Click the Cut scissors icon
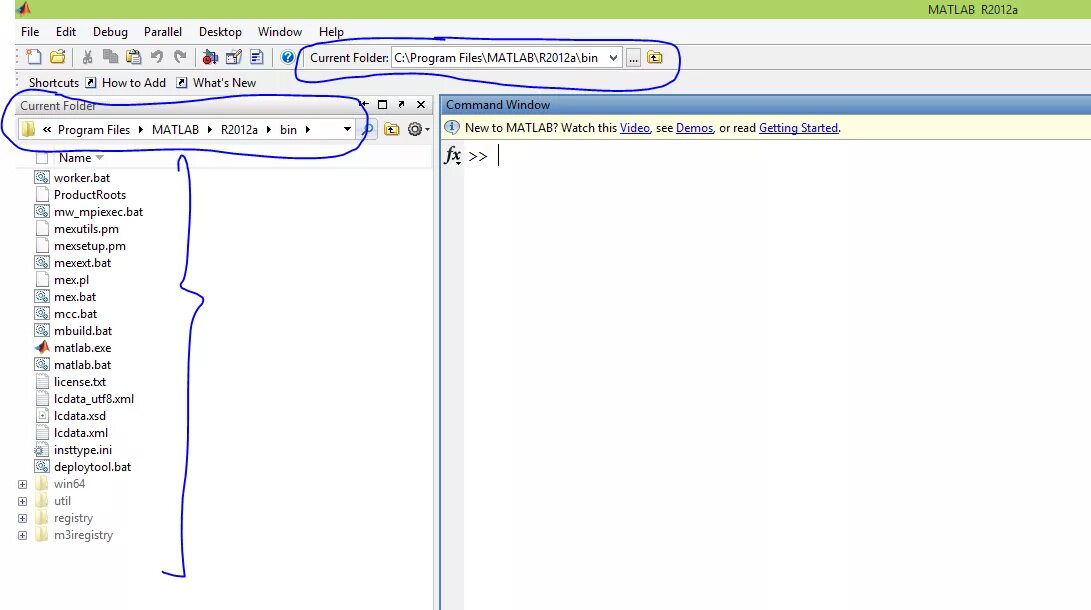The width and height of the screenshot is (1091, 610). [87, 57]
